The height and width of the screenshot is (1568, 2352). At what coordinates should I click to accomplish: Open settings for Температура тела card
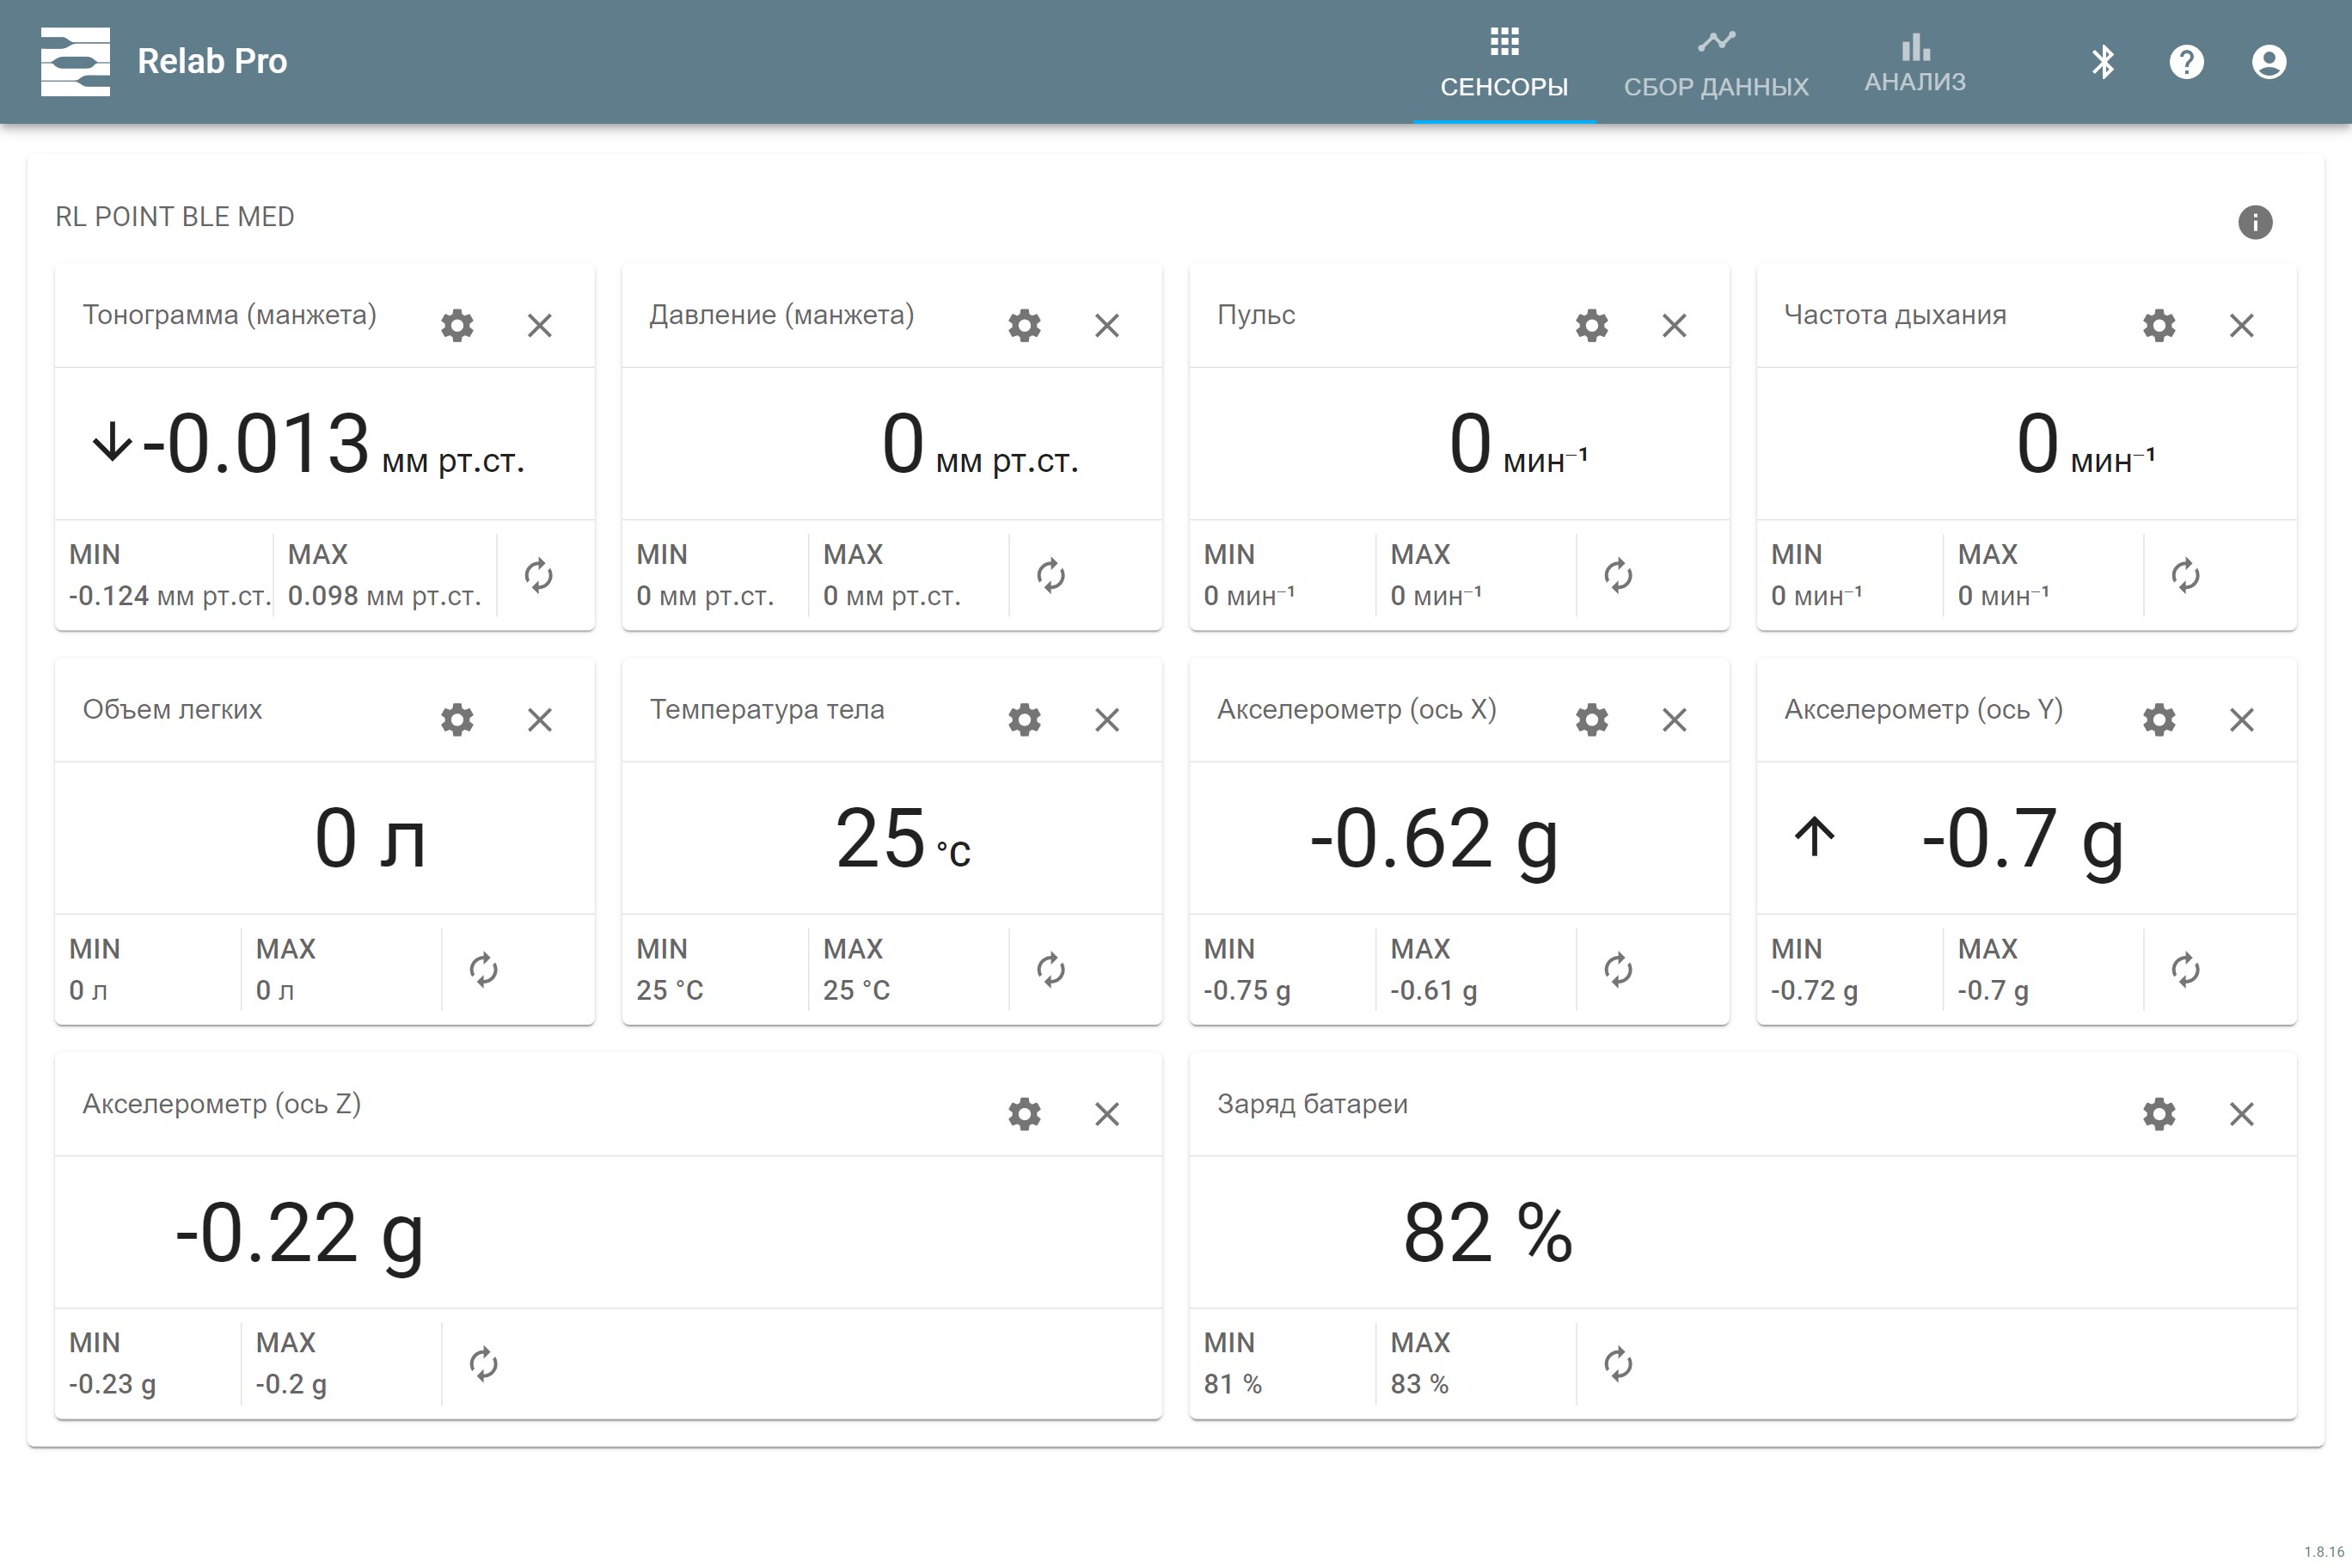click(1024, 720)
